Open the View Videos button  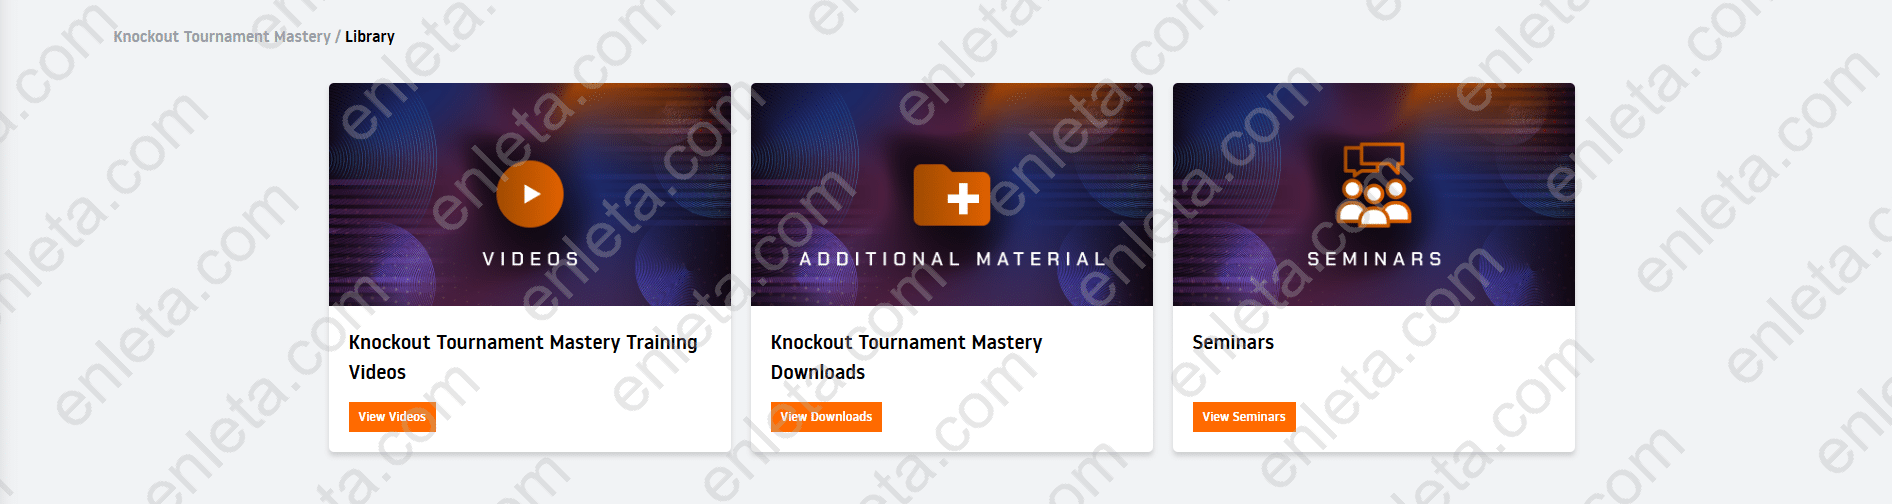(x=392, y=417)
